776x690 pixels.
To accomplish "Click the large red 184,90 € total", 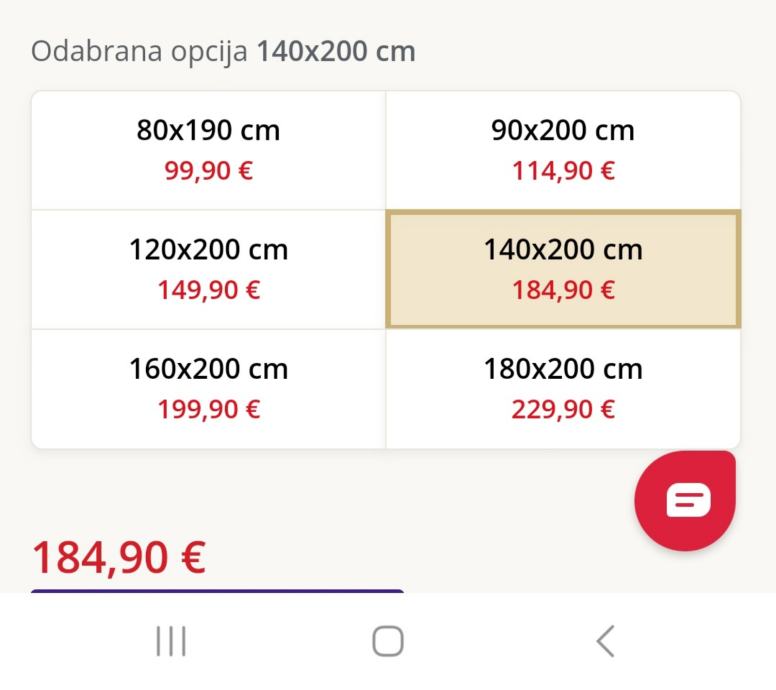I will [x=119, y=557].
